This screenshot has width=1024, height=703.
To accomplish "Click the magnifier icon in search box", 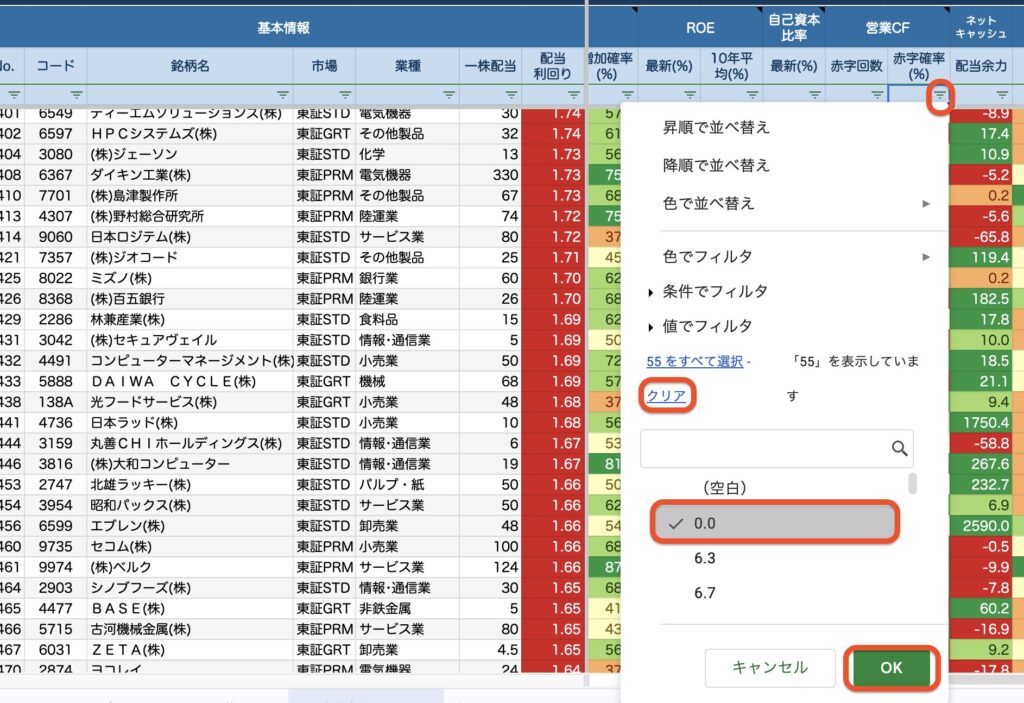I will (x=899, y=448).
